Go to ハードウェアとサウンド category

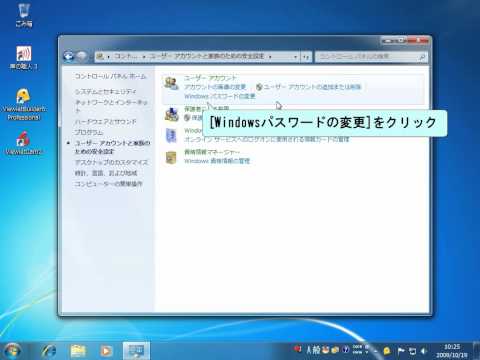click(x=105, y=122)
